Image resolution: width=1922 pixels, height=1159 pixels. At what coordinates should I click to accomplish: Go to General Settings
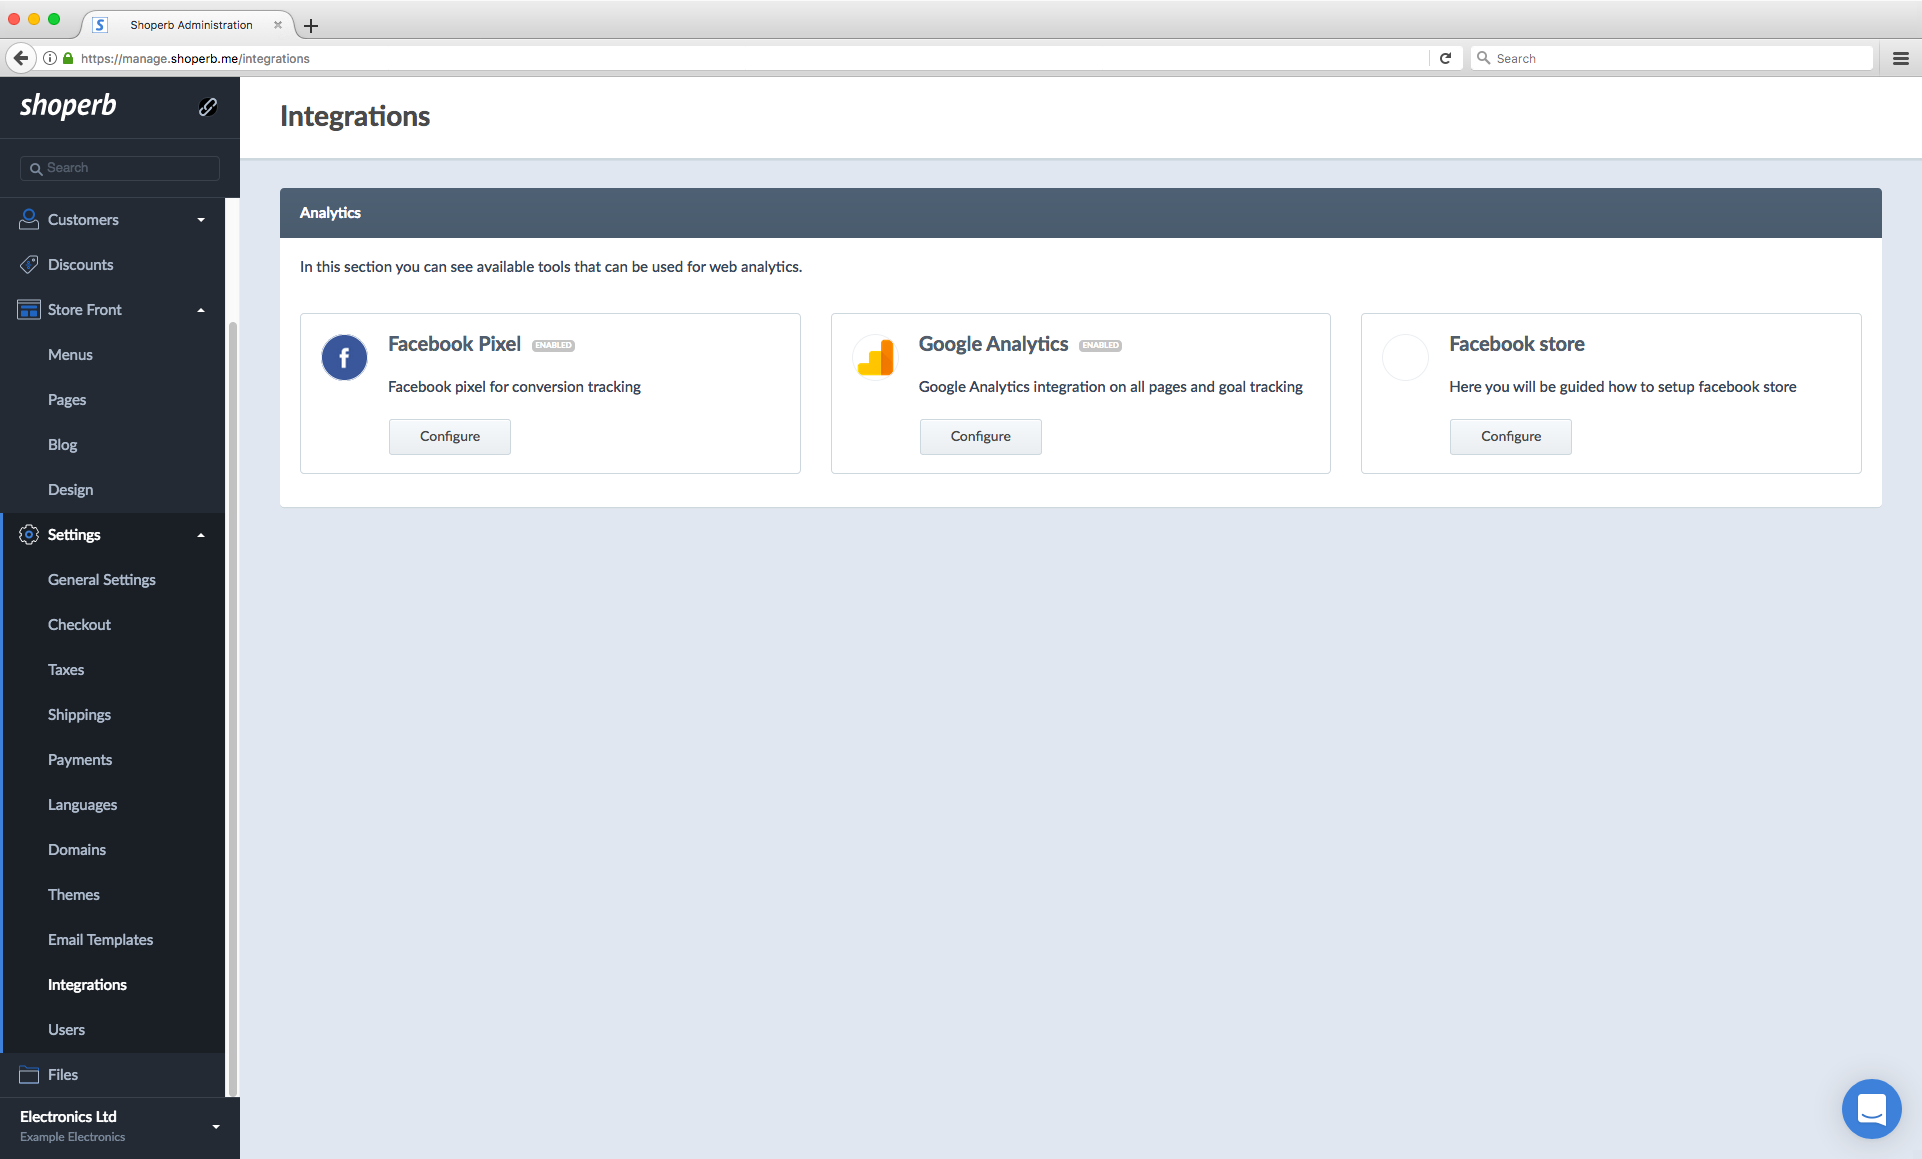coord(102,579)
